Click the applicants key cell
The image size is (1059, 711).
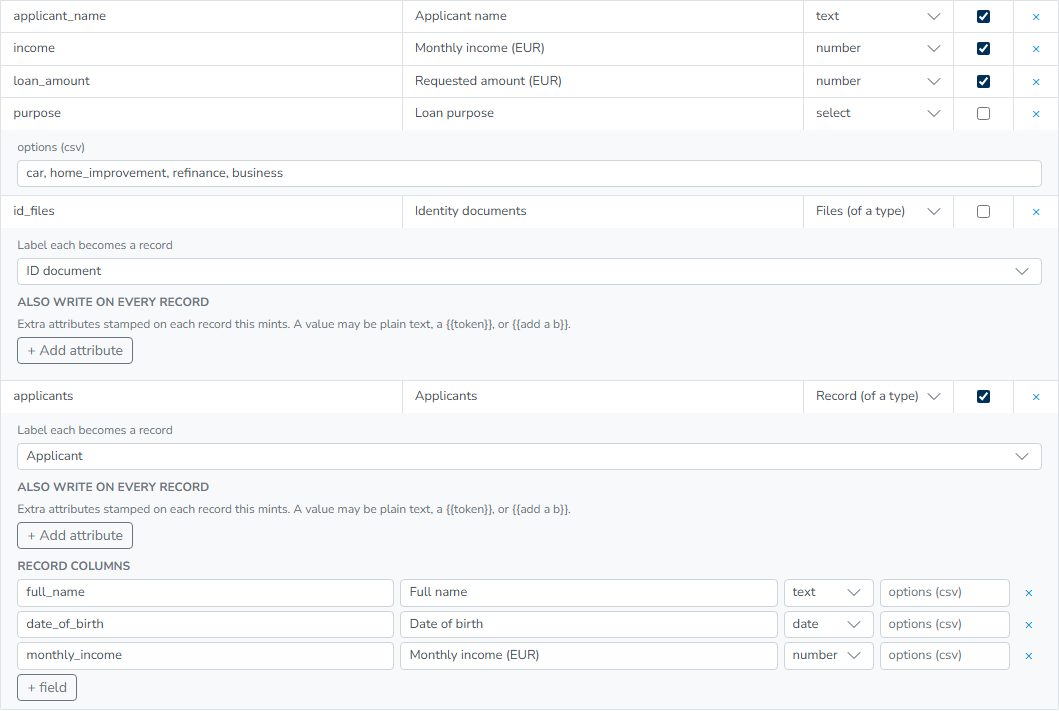coord(201,396)
